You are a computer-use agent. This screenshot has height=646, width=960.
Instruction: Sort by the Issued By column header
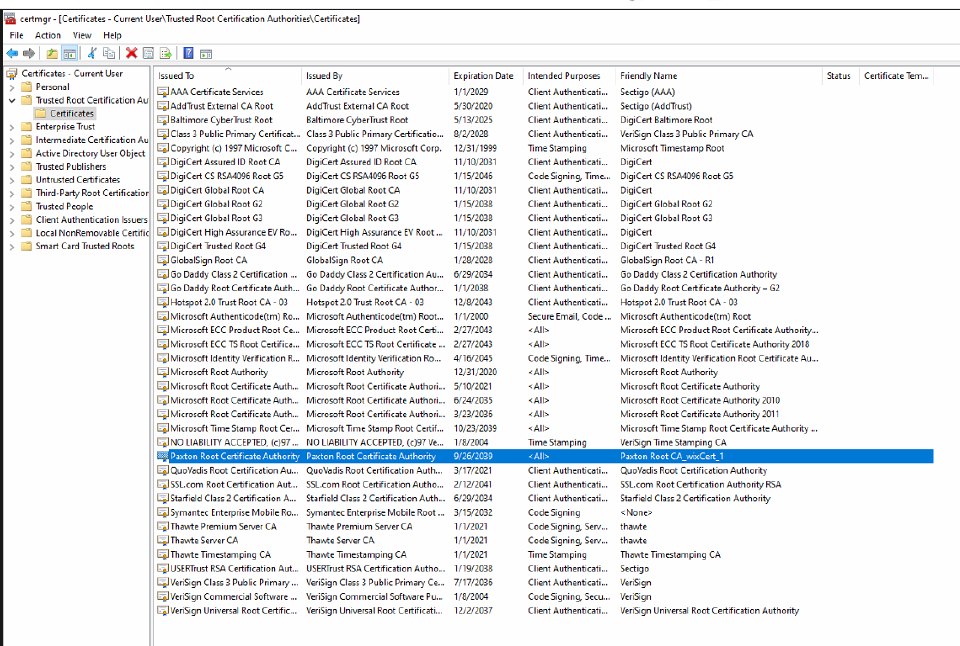[375, 76]
